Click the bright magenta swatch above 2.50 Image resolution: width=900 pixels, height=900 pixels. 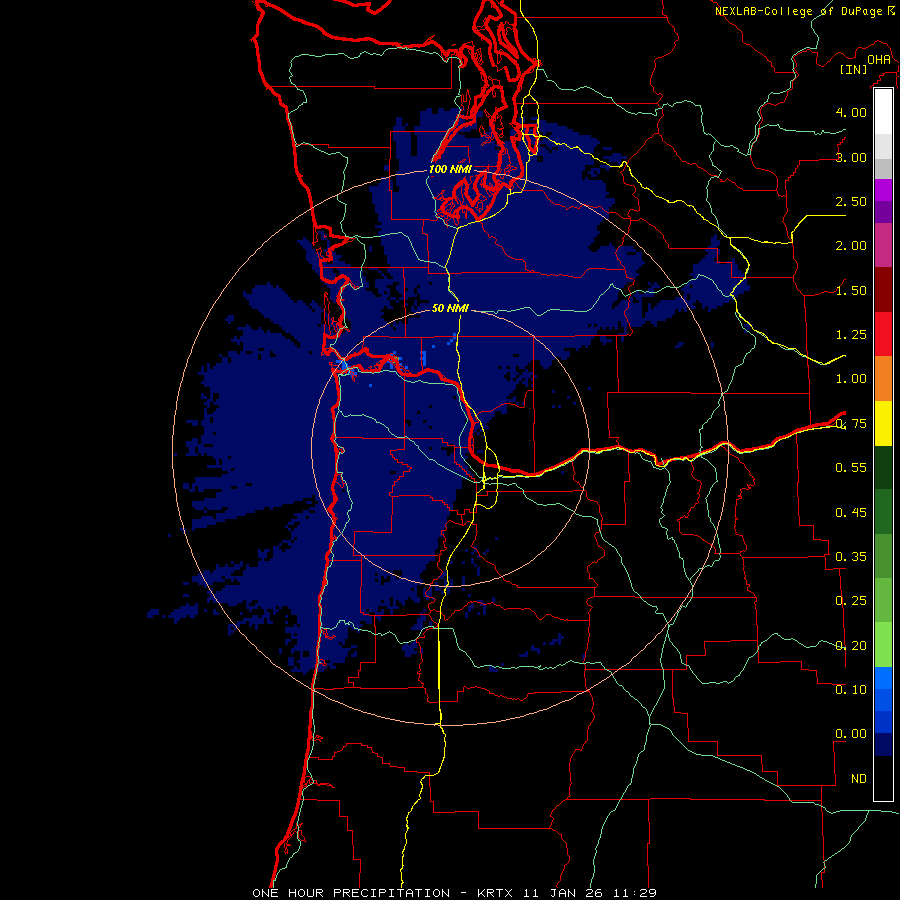point(883,190)
